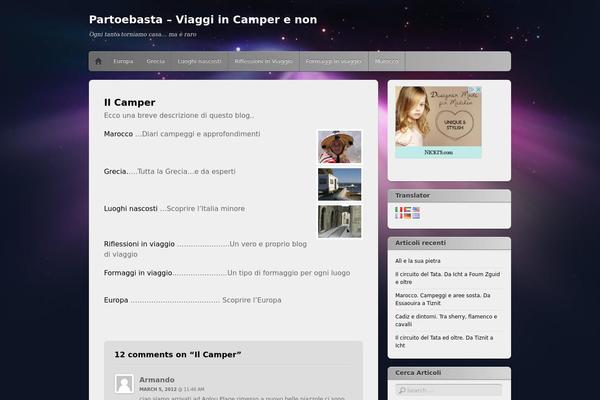Open the home icon in navigation bar
This screenshot has height=400, width=600.
tap(98, 61)
